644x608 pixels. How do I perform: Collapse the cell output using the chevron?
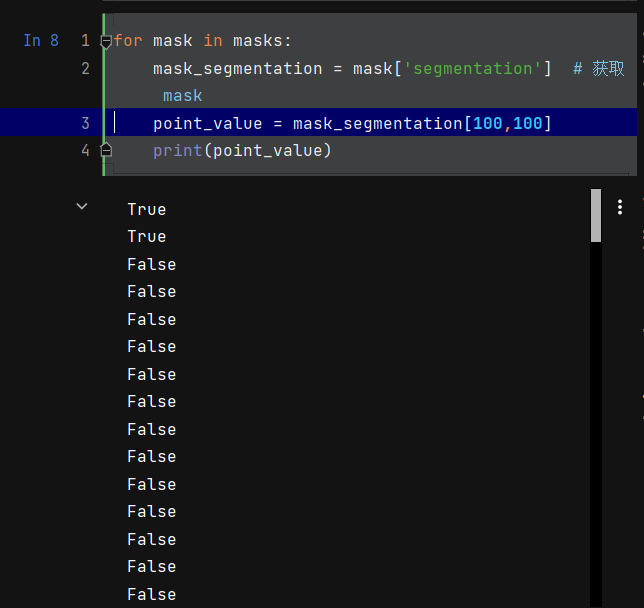click(x=82, y=206)
